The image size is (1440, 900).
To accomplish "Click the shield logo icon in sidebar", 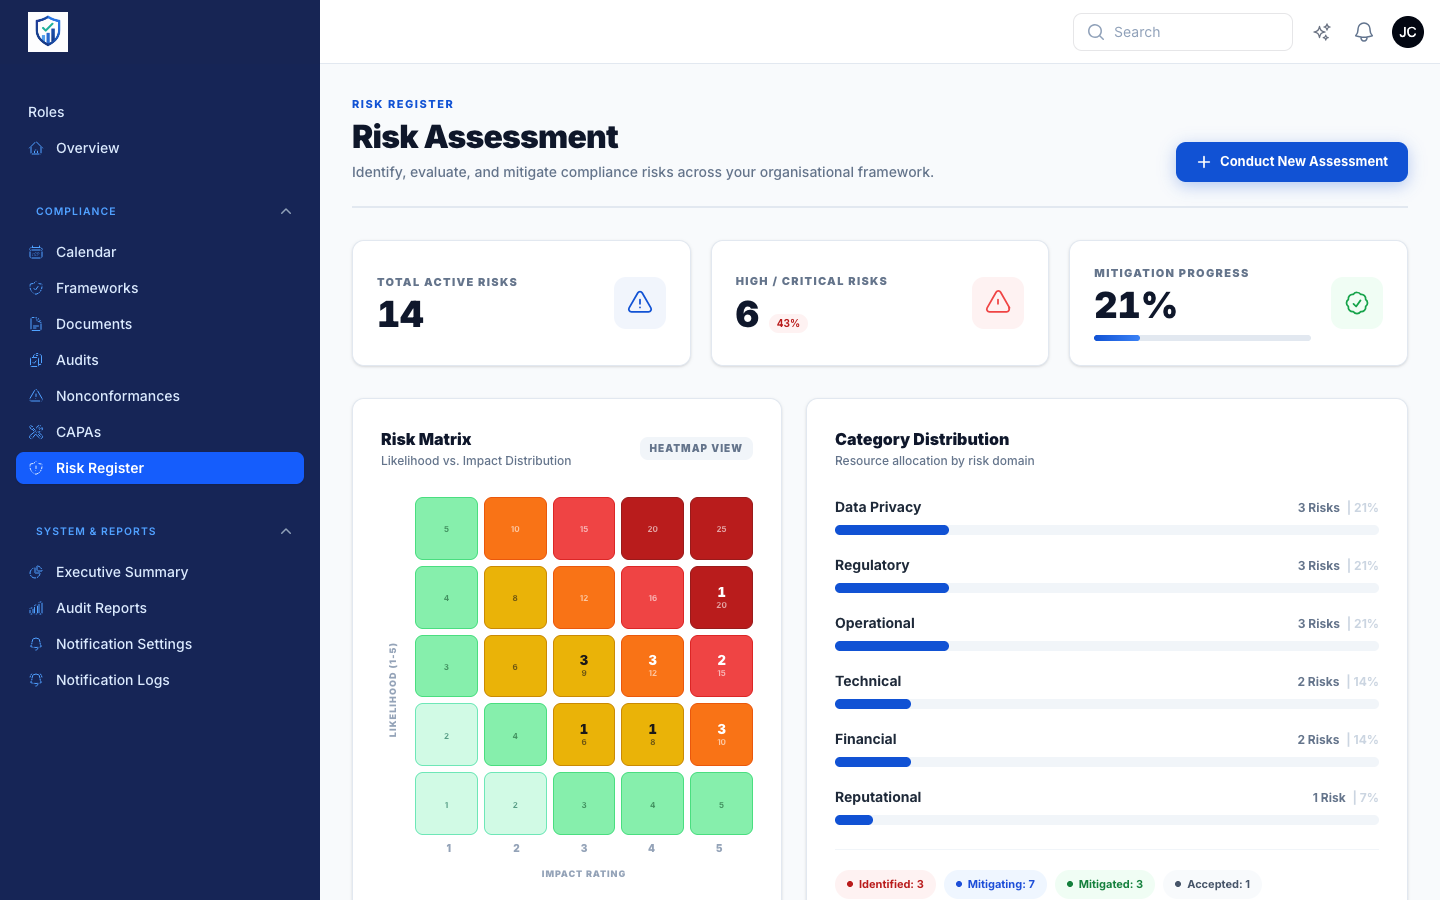I will [x=48, y=32].
